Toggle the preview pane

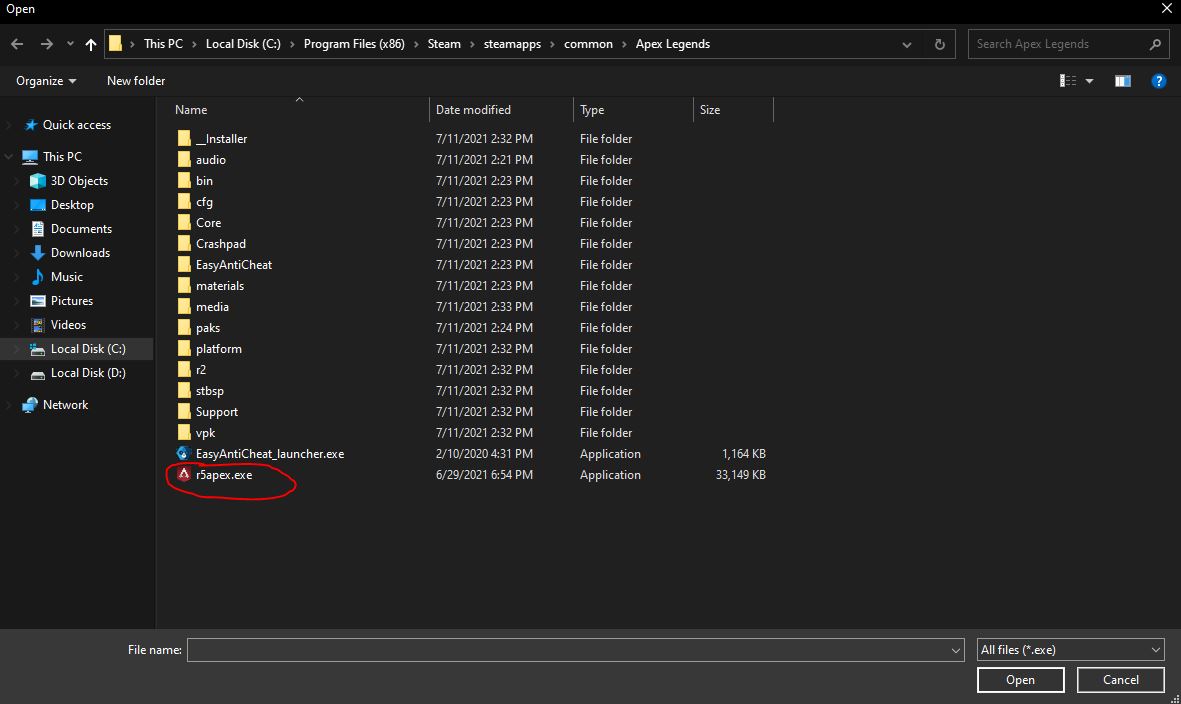(1122, 81)
